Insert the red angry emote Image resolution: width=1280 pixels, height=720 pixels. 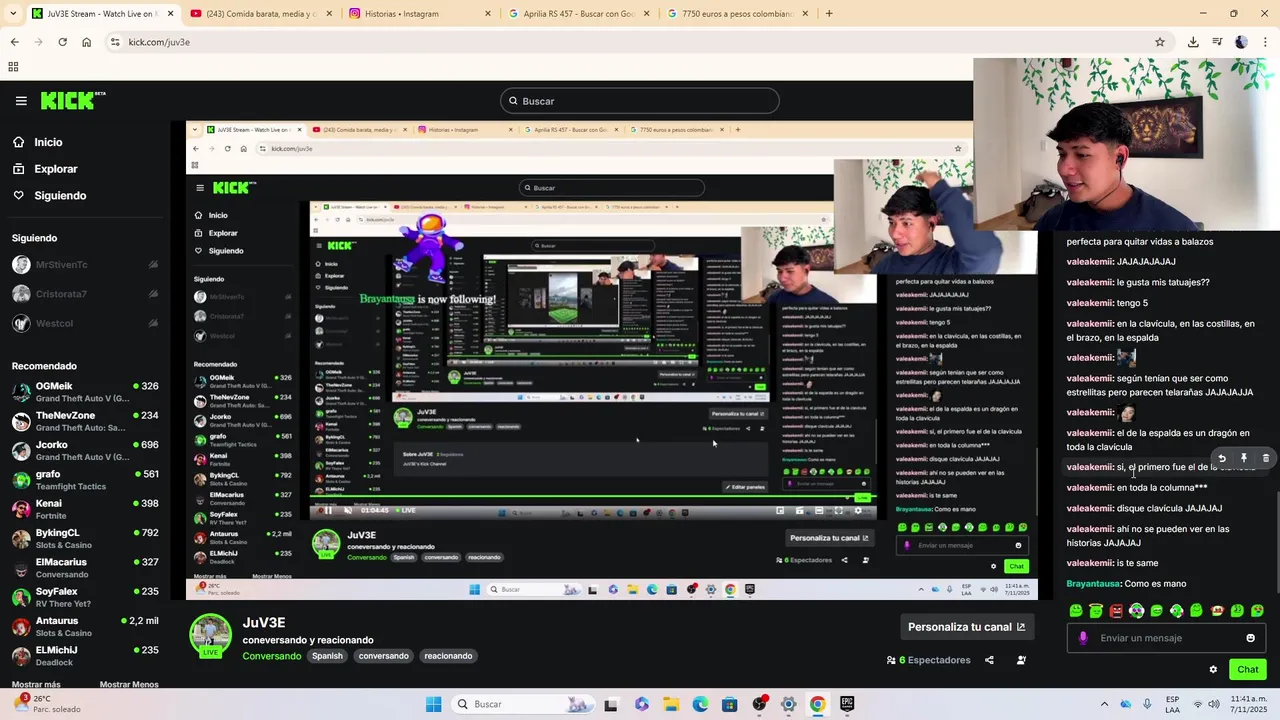coord(1116,610)
